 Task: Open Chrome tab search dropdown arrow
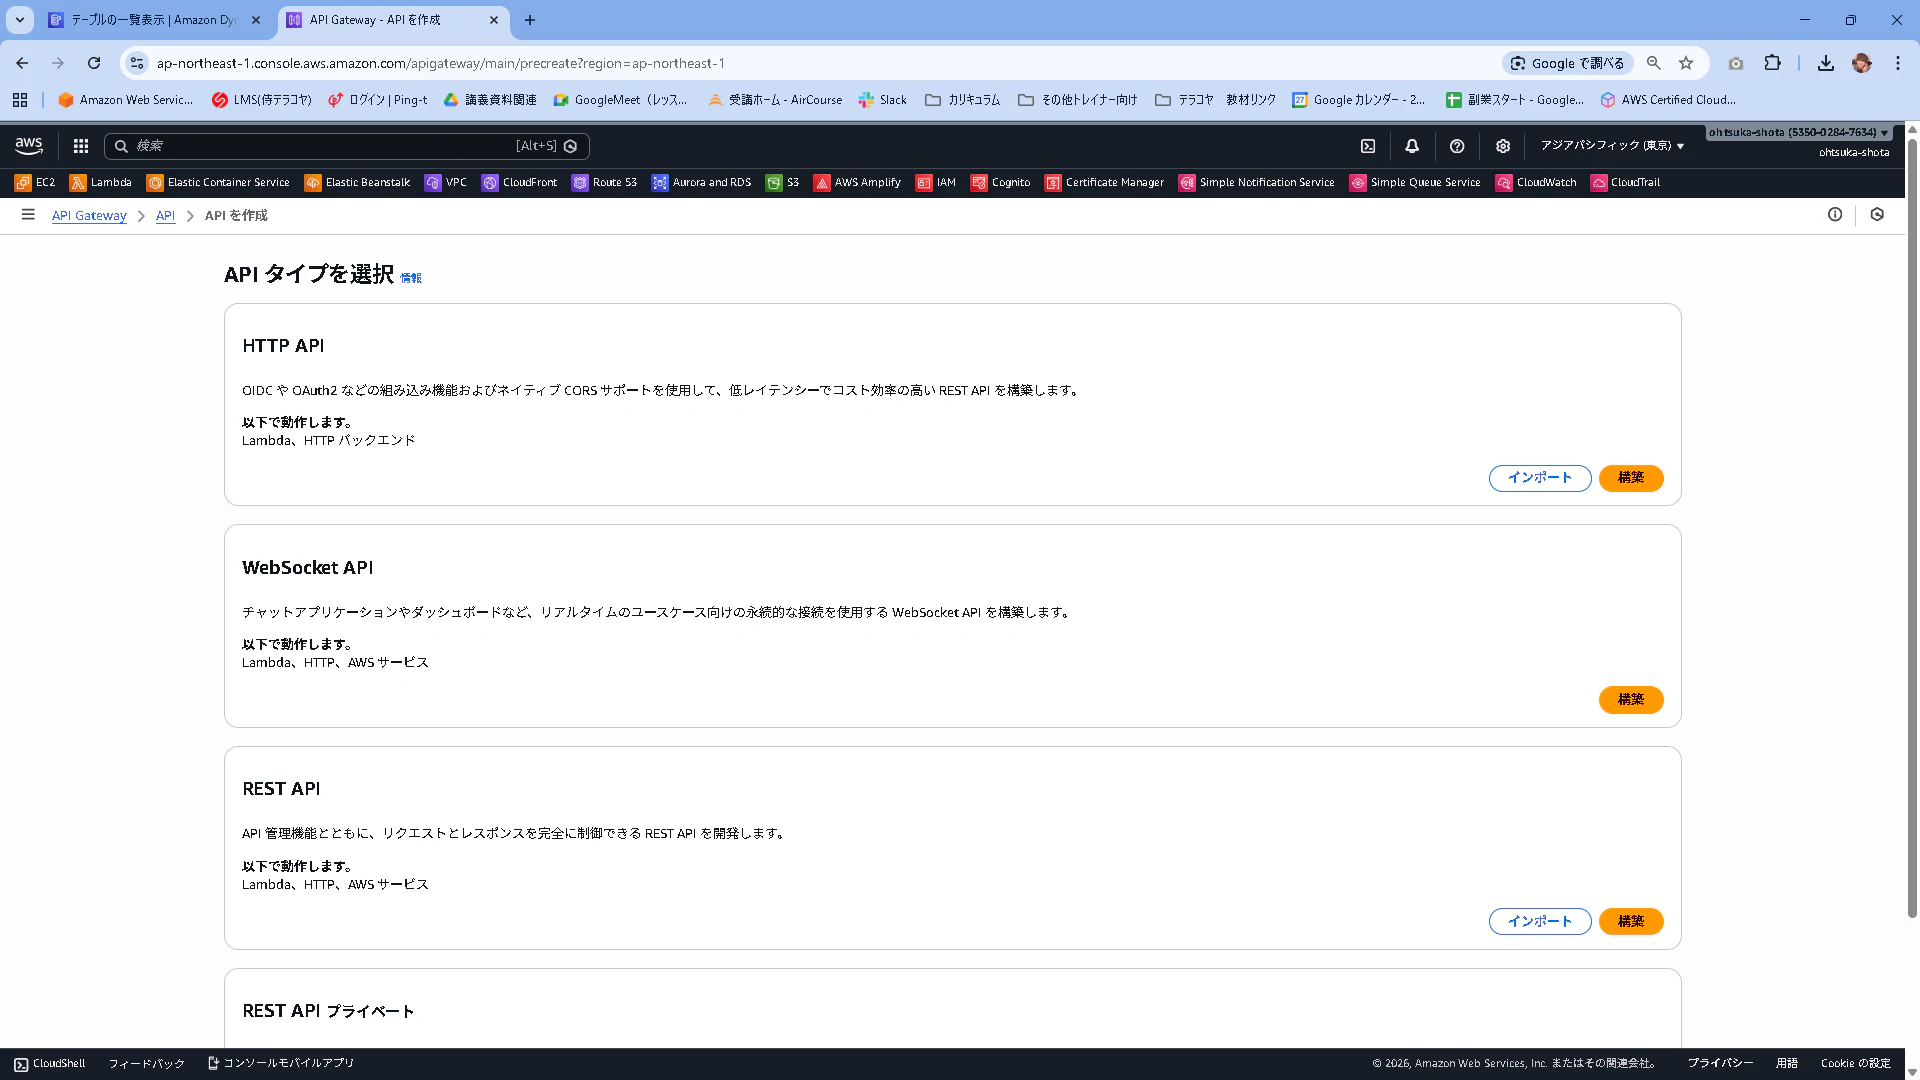tap(20, 20)
